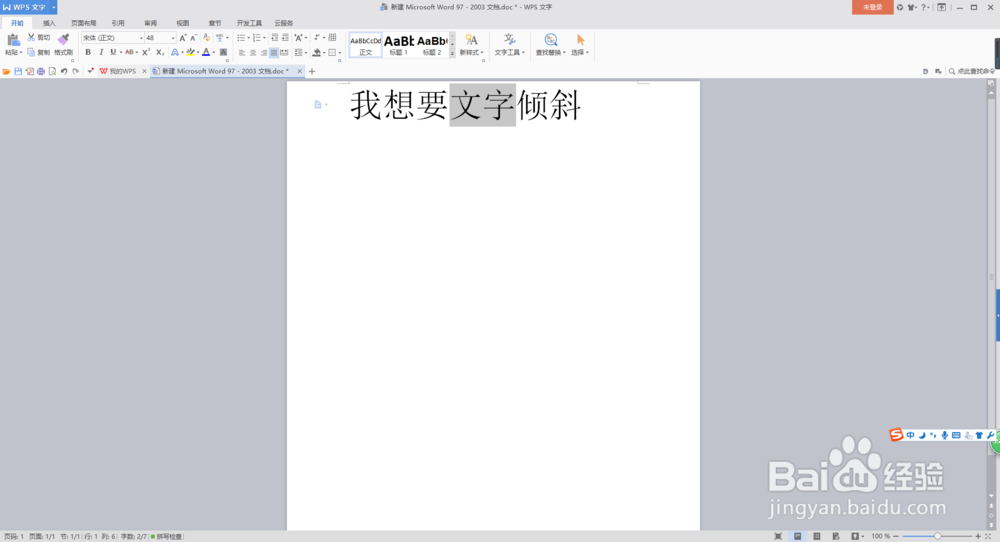Viewport: 1000px width, 542px height.
Task: Click the Sogou input method S logo
Action: 896,435
